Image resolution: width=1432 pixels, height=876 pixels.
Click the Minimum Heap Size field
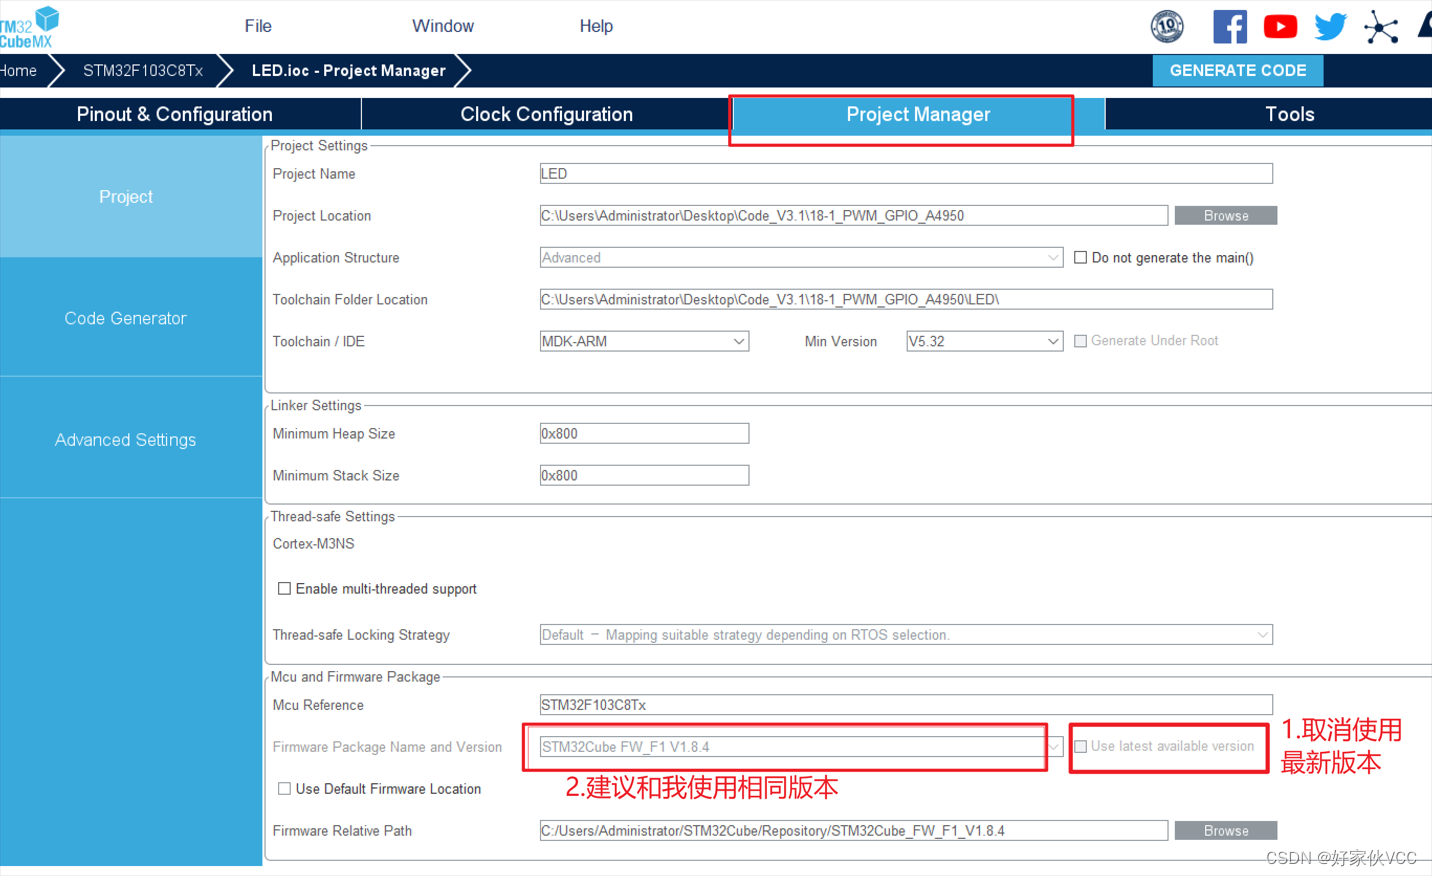click(x=644, y=434)
